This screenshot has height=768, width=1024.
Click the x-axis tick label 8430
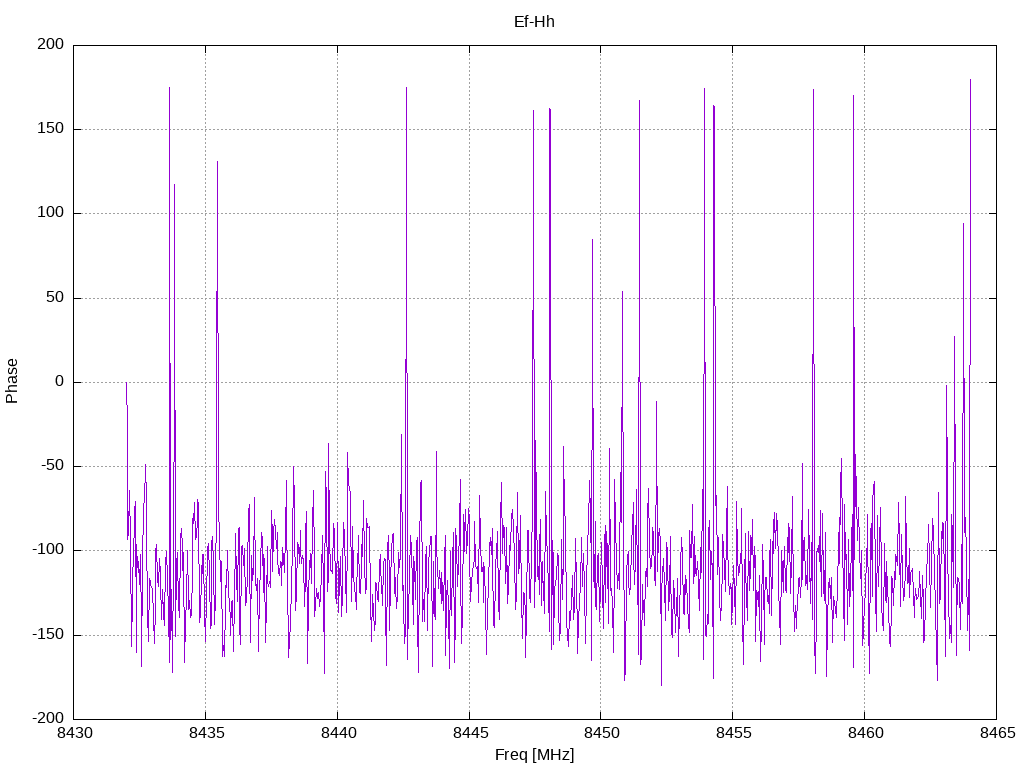(x=74, y=733)
